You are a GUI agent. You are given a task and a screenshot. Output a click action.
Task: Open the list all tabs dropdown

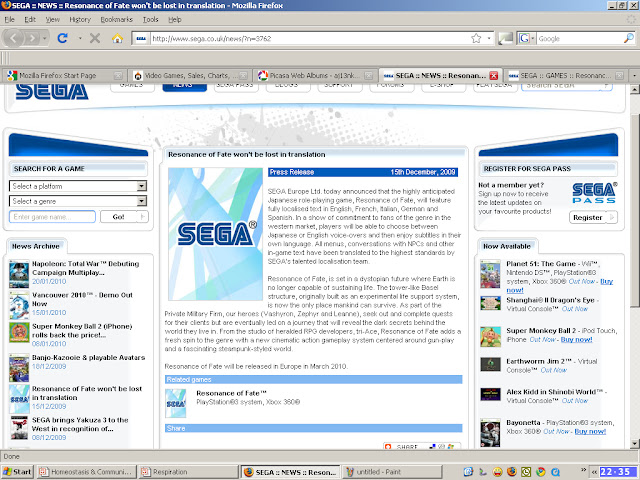coord(634,76)
